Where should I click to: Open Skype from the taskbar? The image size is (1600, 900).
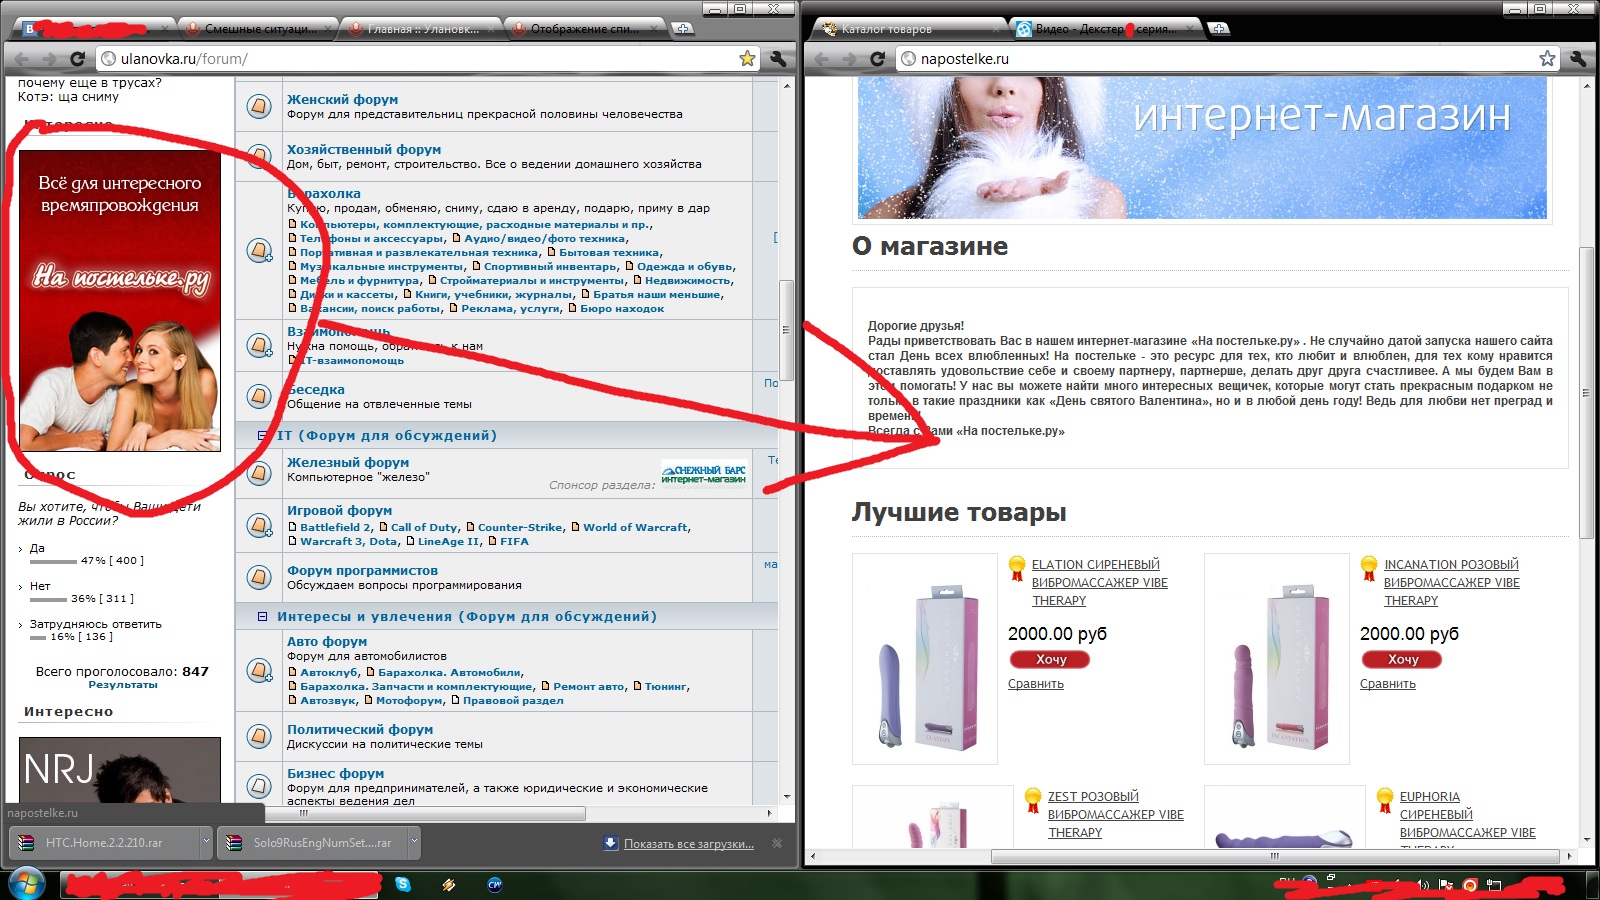403,884
